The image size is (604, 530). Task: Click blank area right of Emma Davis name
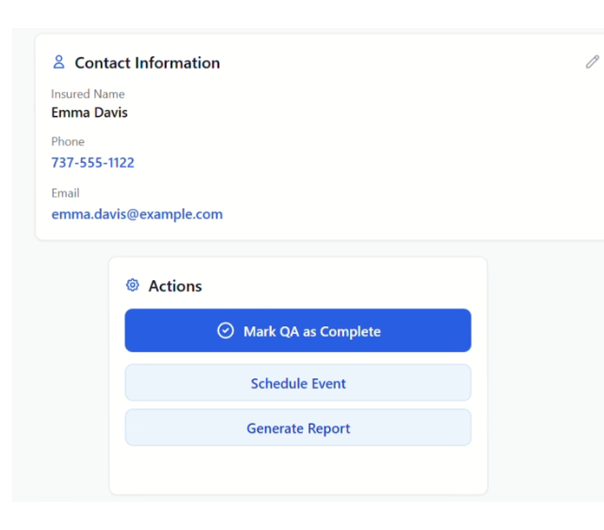point(350,112)
